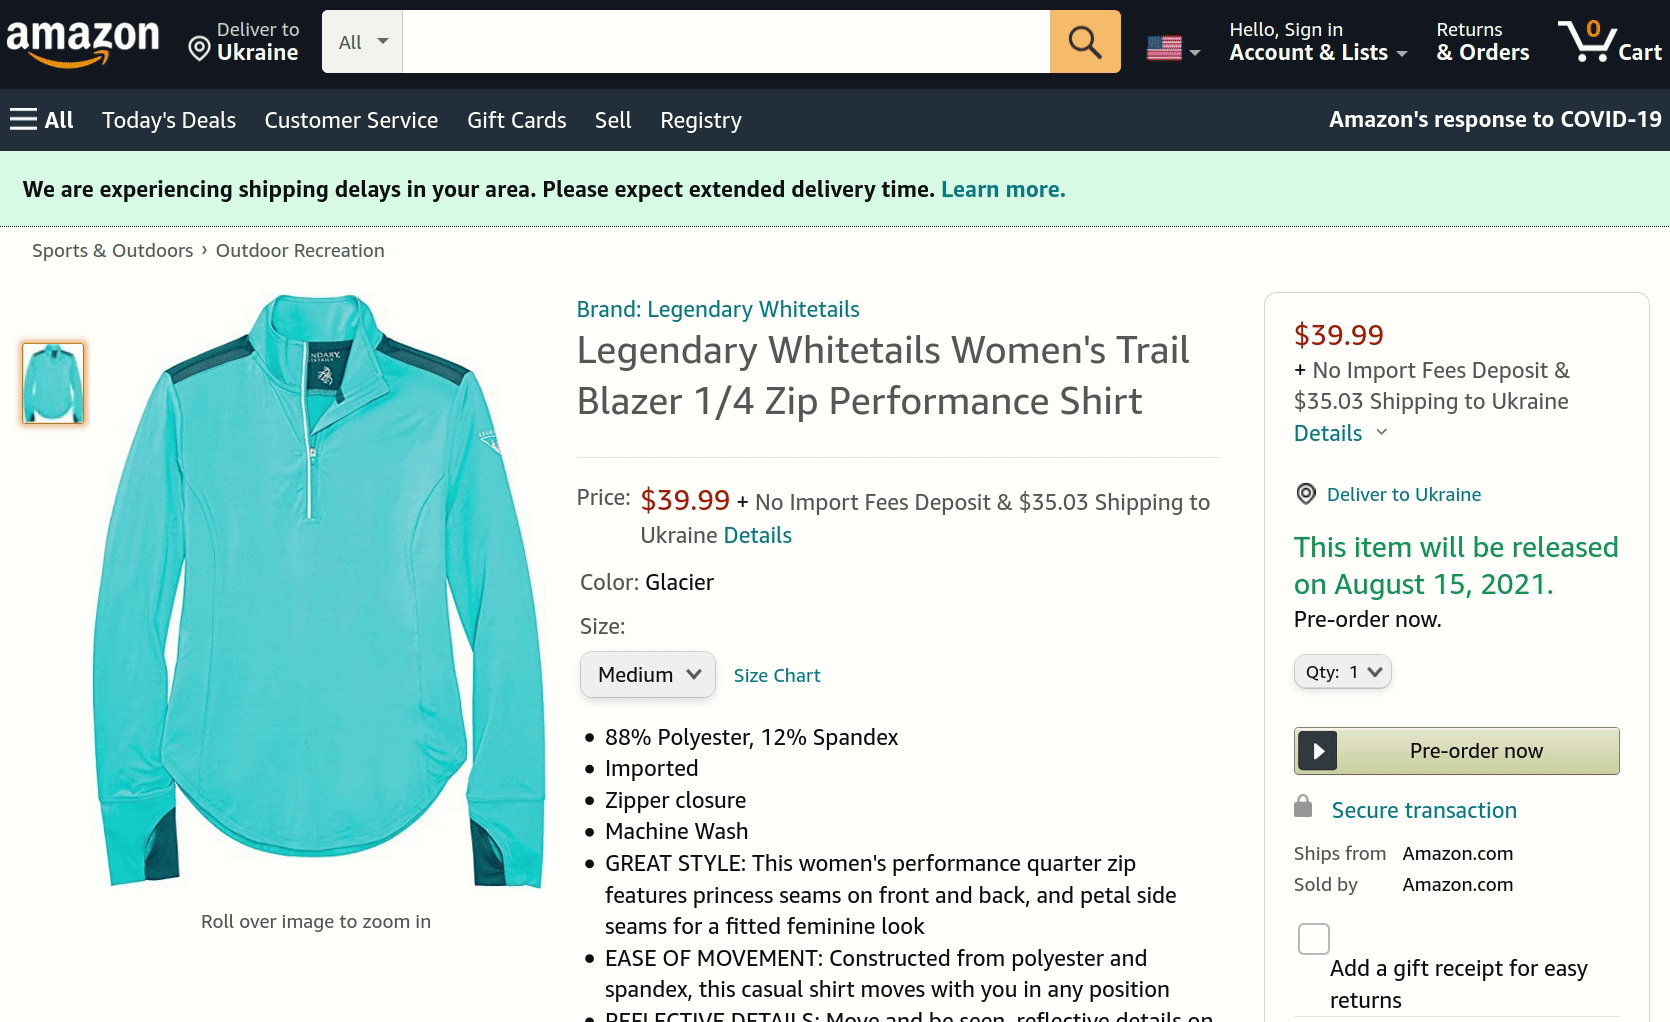1670x1022 pixels.
Task: Select the Gift Cards menu item
Action: pyautogui.click(x=516, y=120)
